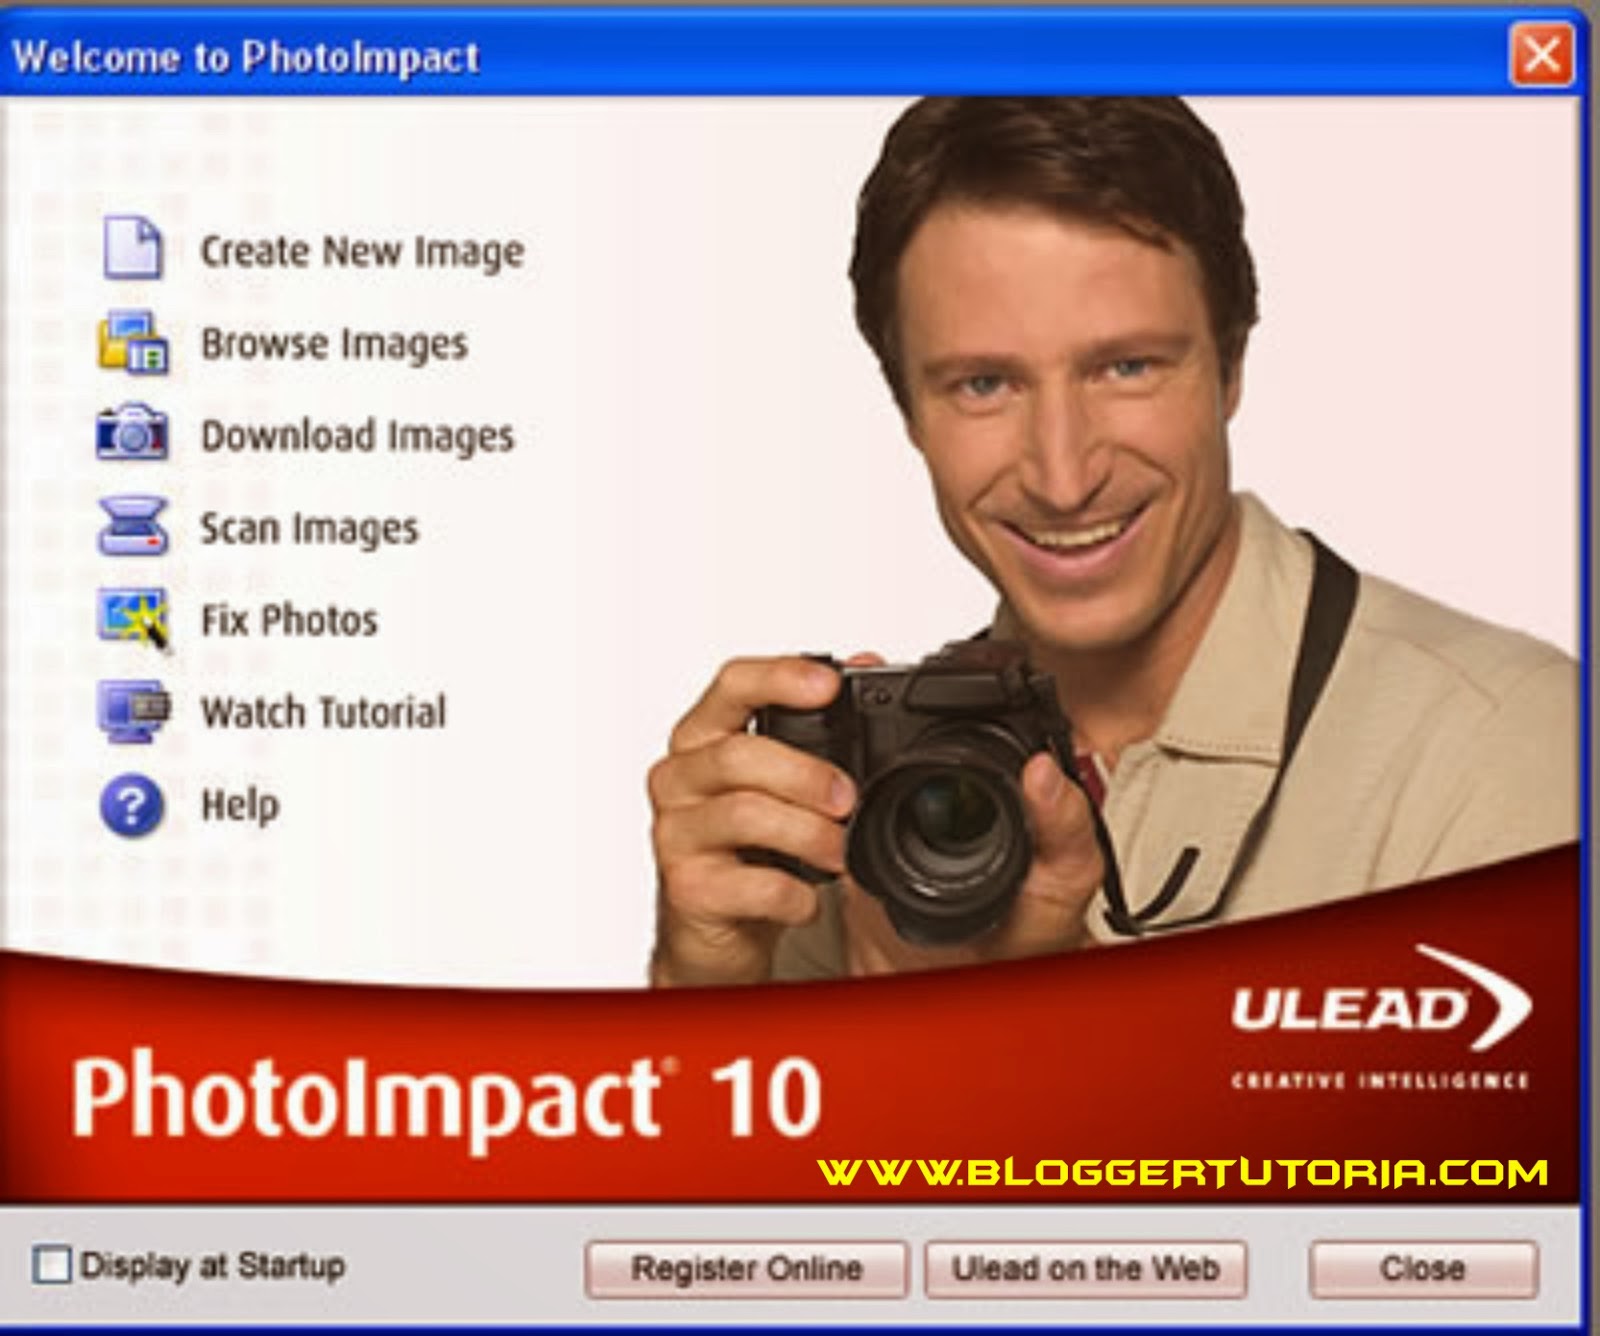Click the Close button at bottom right
This screenshot has height=1336, width=1600.
point(1427,1268)
